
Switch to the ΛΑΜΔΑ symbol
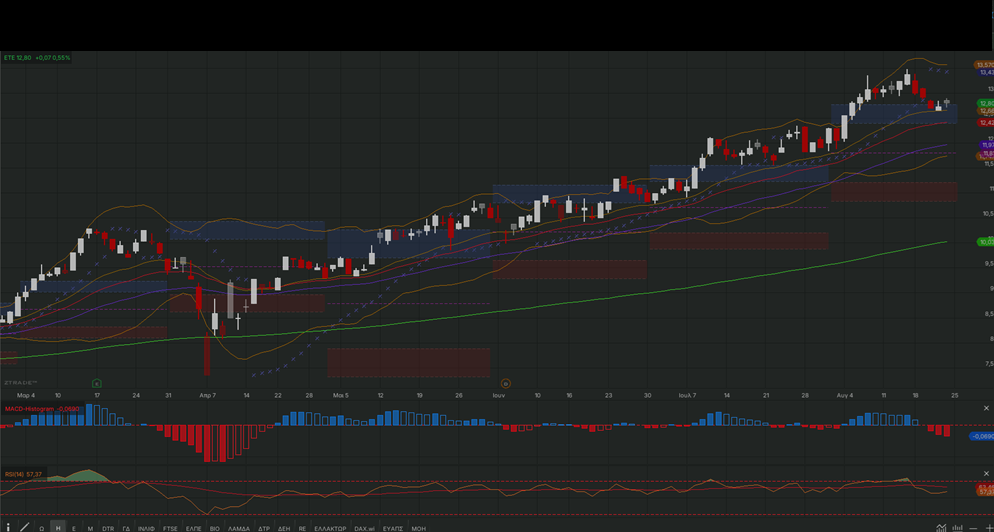coord(239,528)
